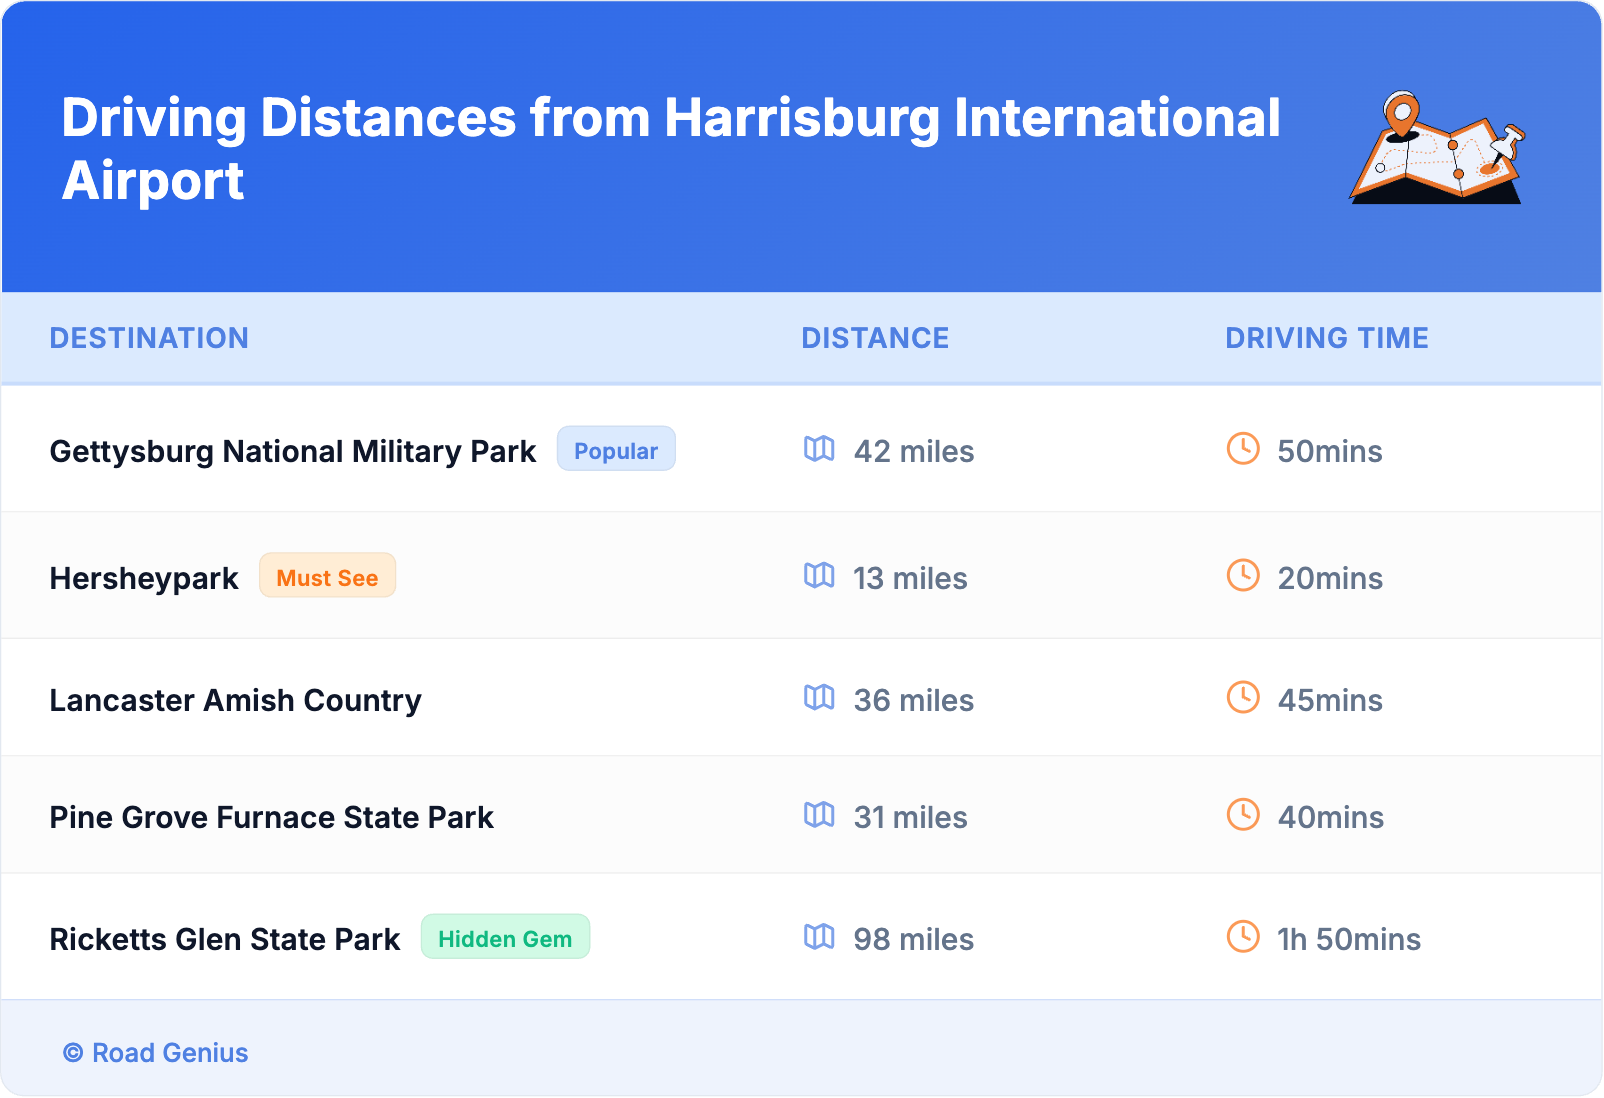Click the clock icon beside 45mins
The image size is (1604, 1098).
[1243, 698]
